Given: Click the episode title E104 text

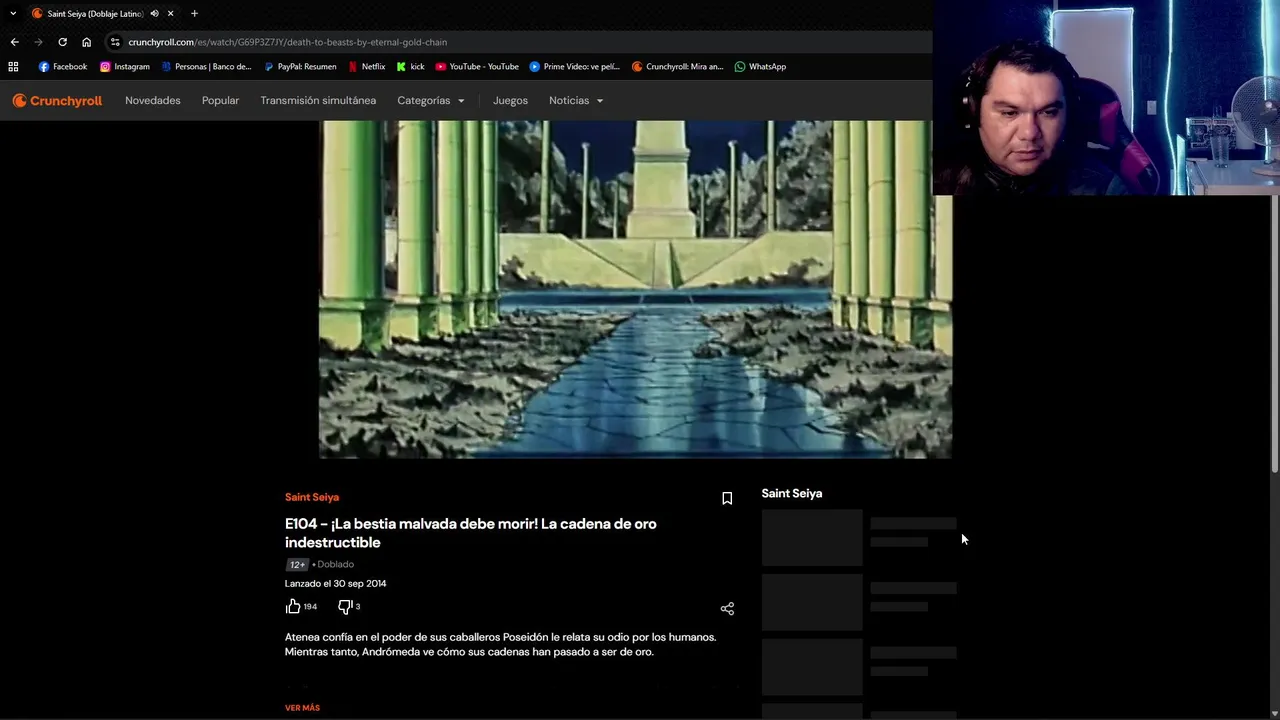Looking at the screenshot, I should (470, 533).
